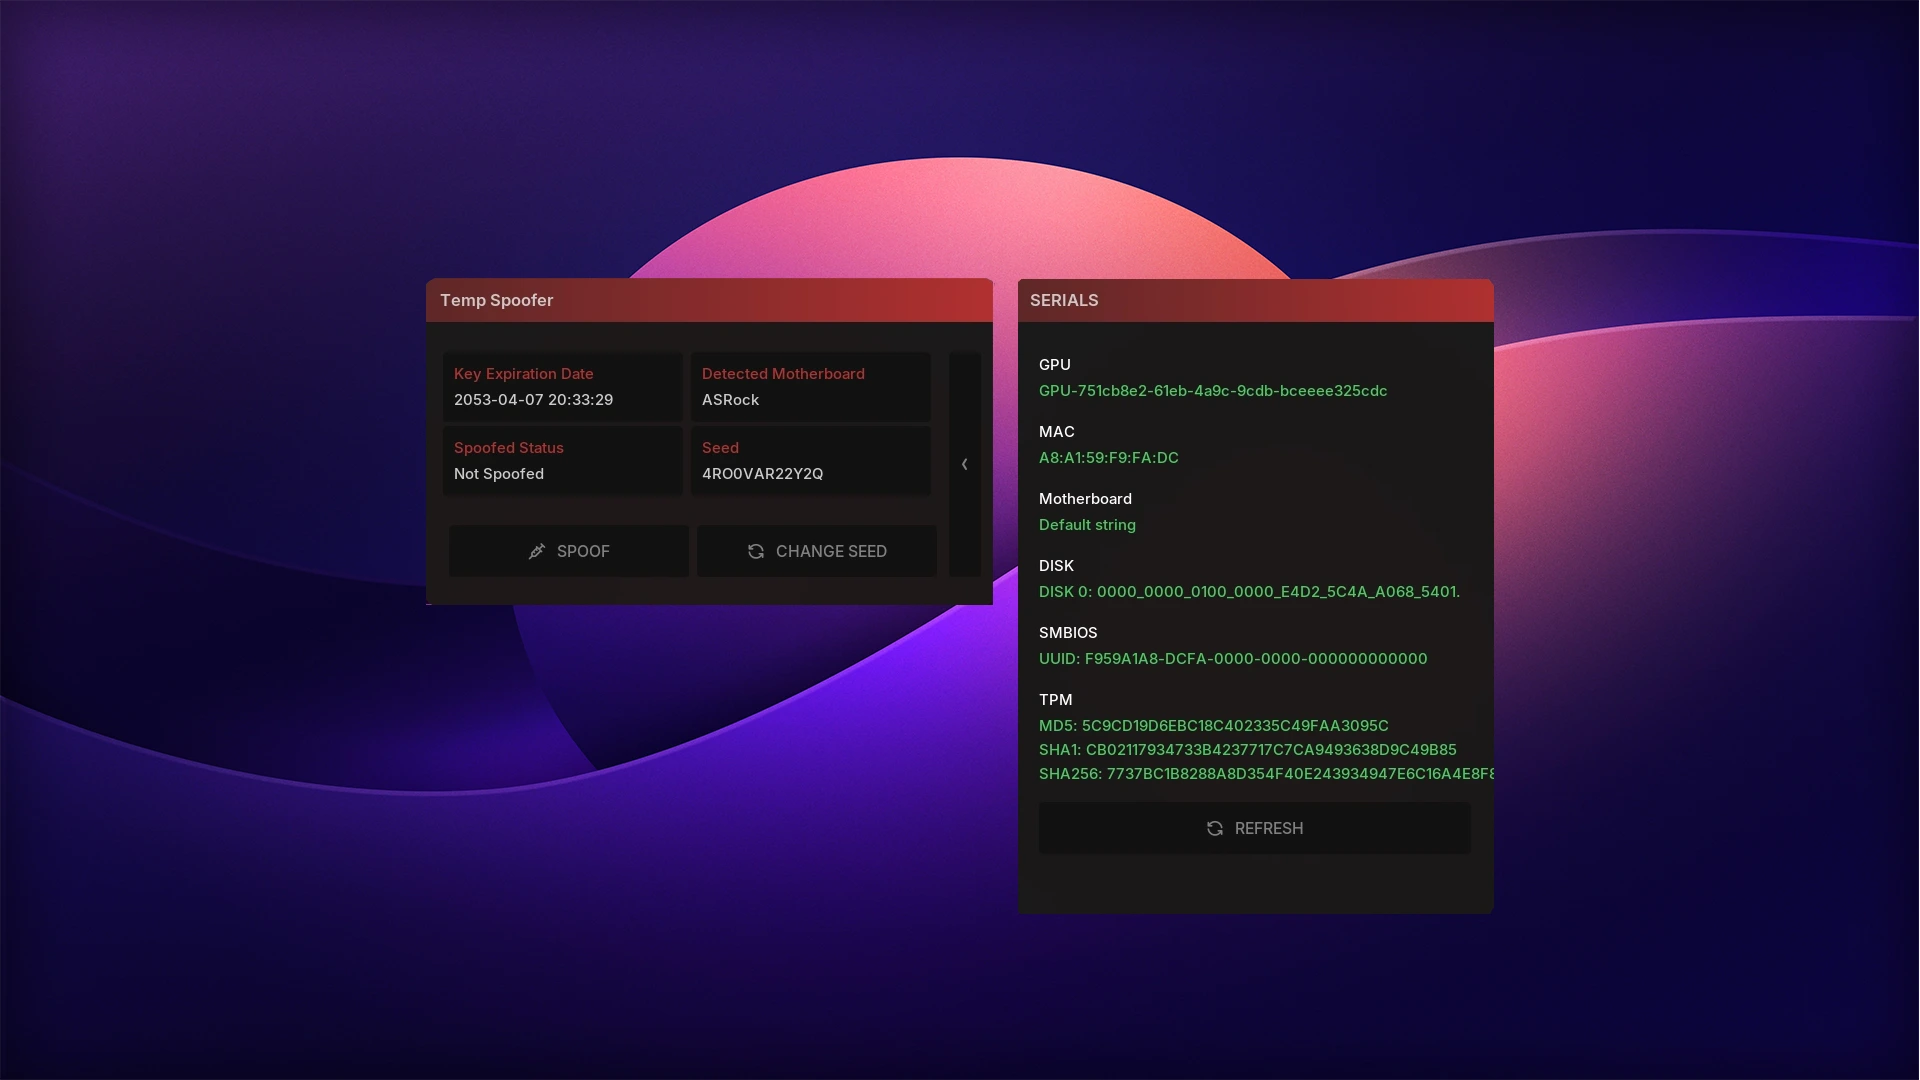Click the DISK 0 serial value
This screenshot has height=1080, width=1920.
click(1249, 592)
